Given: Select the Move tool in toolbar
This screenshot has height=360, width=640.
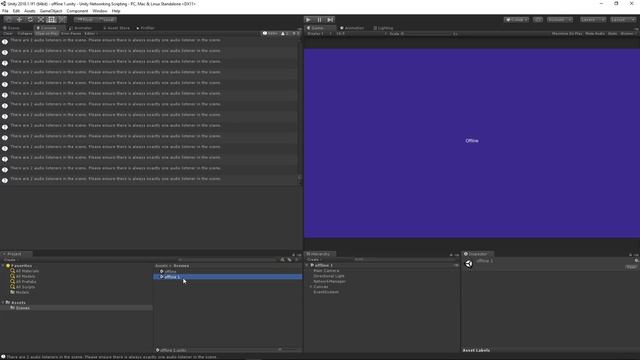Looking at the screenshot, I should pos(19,20).
